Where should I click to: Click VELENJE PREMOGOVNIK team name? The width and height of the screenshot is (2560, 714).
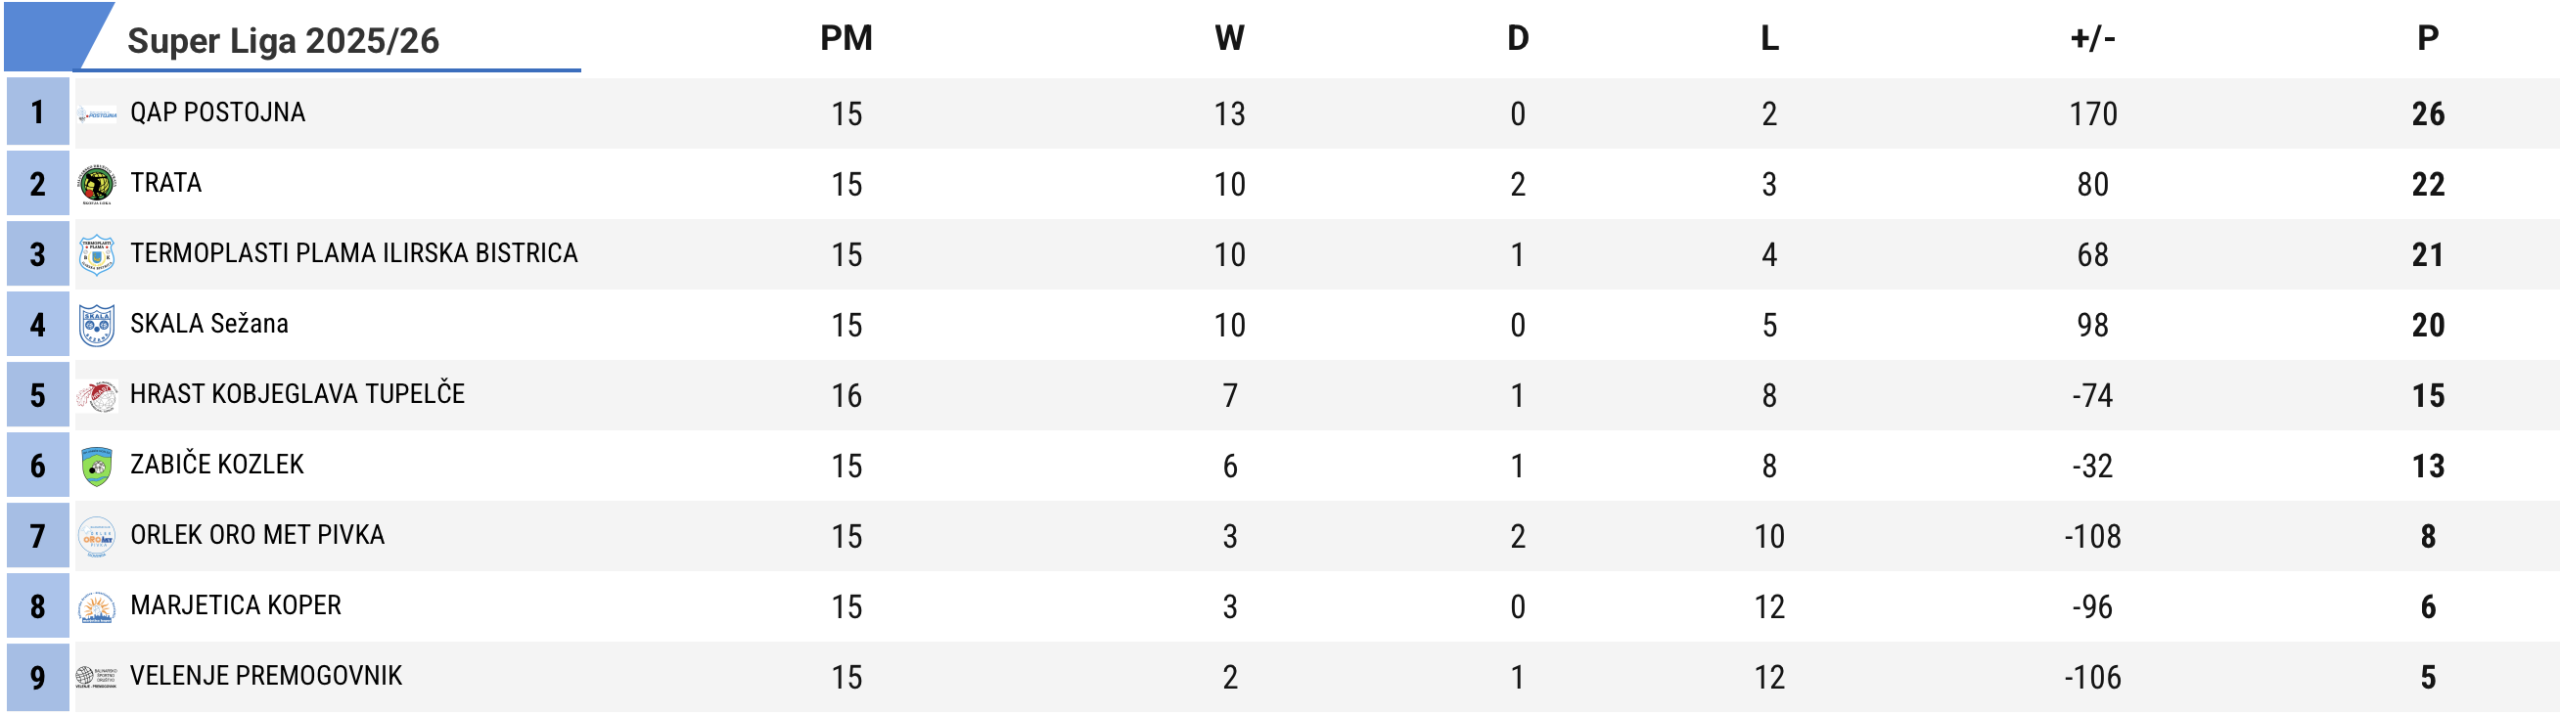click(266, 676)
